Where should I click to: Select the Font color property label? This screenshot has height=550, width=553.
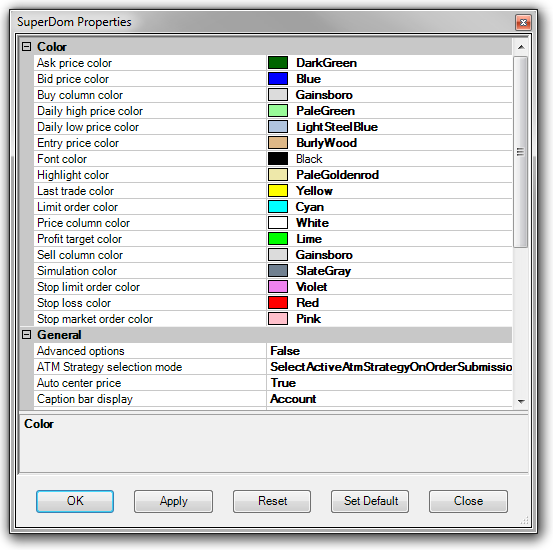click(x=62, y=159)
